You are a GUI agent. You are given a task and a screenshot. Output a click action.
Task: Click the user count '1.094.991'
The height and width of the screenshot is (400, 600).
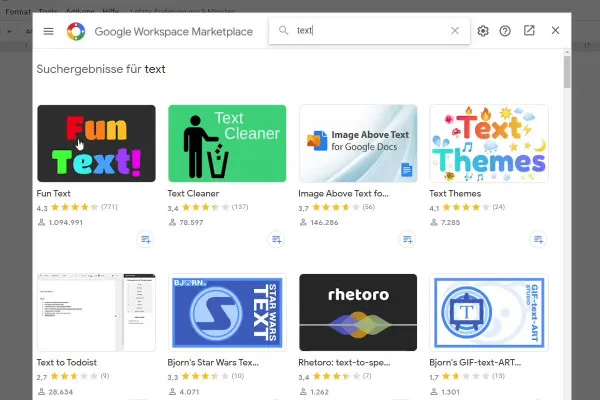point(65,222)
